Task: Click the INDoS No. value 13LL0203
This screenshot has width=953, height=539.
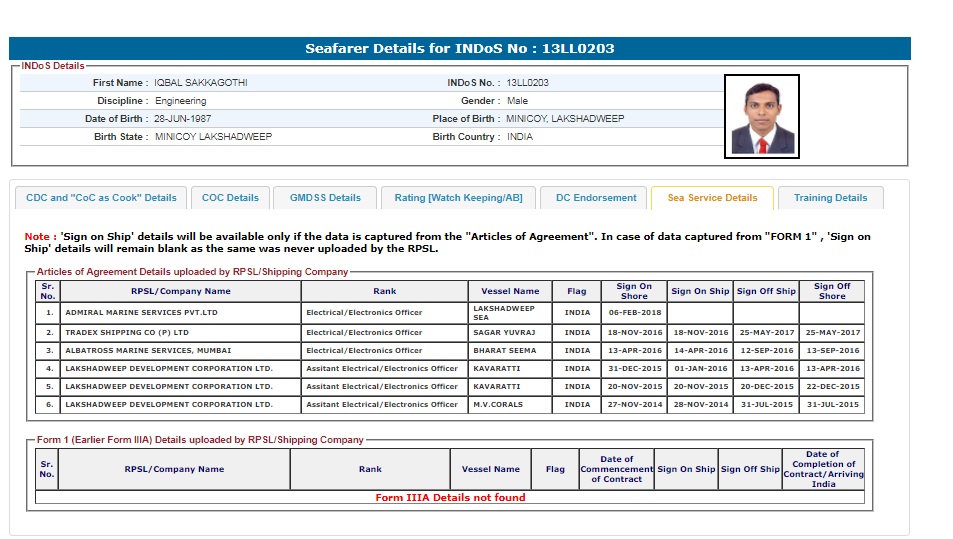Action: click(x=527, y=83)
